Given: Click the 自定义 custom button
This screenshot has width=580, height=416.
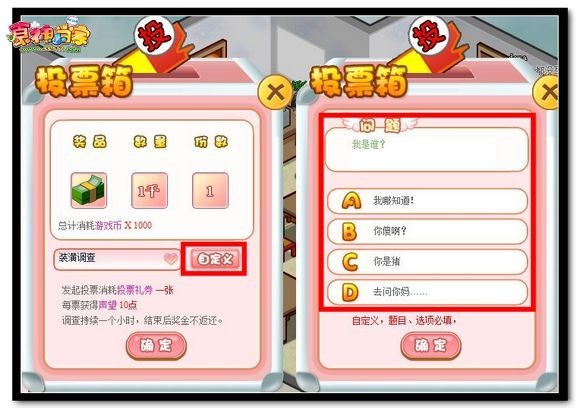Looking at the screenshot, I should click(x=215, y=258).
